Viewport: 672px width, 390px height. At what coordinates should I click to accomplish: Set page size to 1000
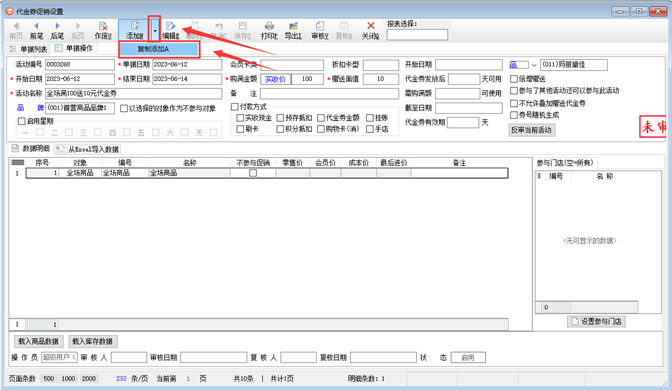[68, 378]
